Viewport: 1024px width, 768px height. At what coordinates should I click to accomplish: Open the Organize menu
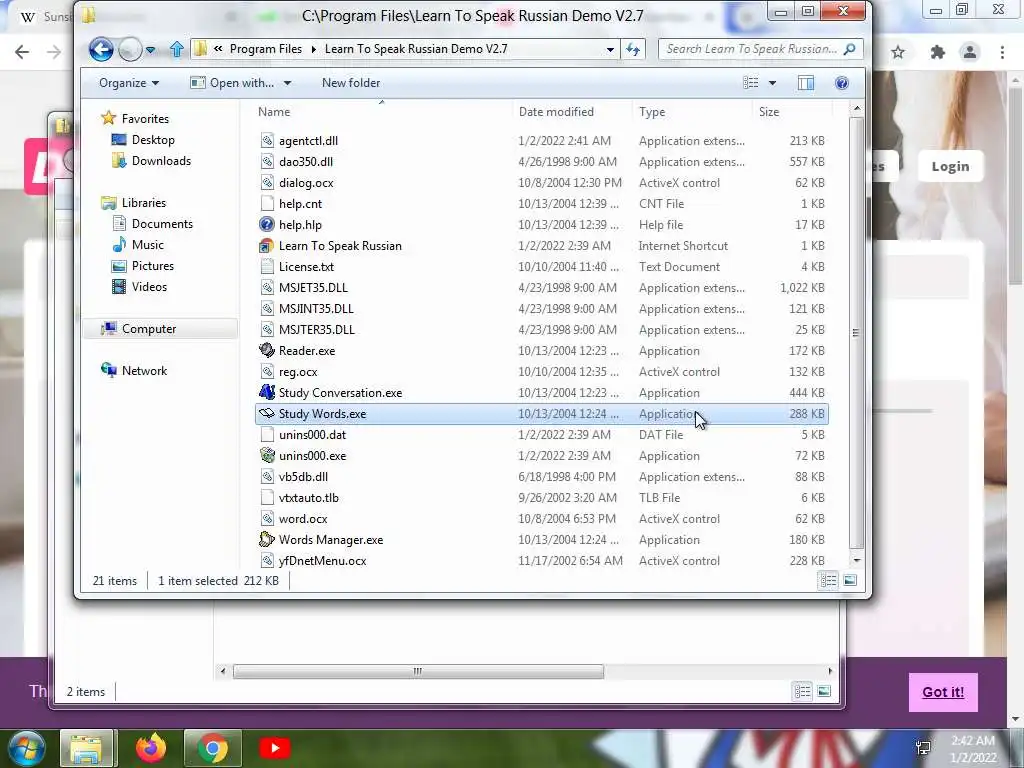pos(129,83)
